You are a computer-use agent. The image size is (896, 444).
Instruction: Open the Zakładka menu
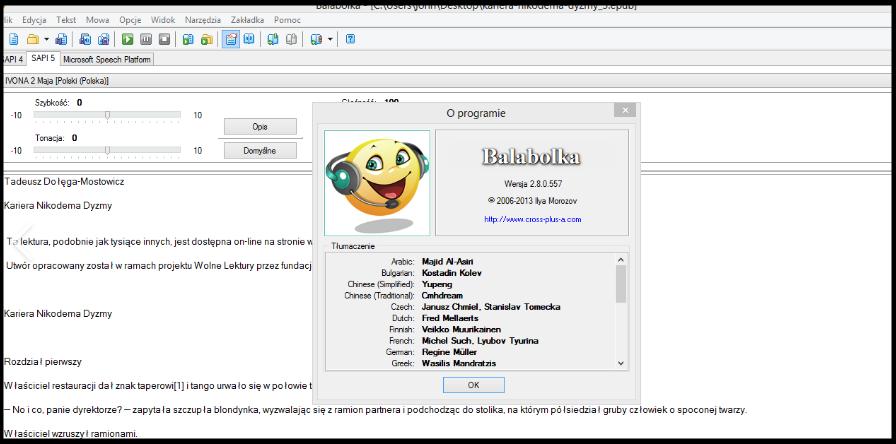pos(247,20)
